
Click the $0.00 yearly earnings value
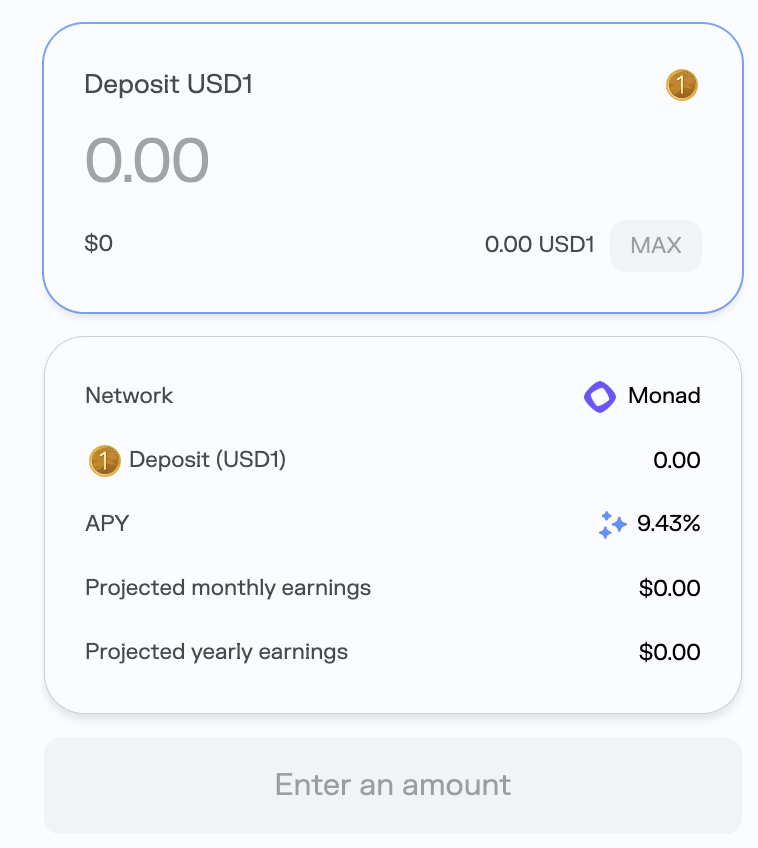point(669,653)
